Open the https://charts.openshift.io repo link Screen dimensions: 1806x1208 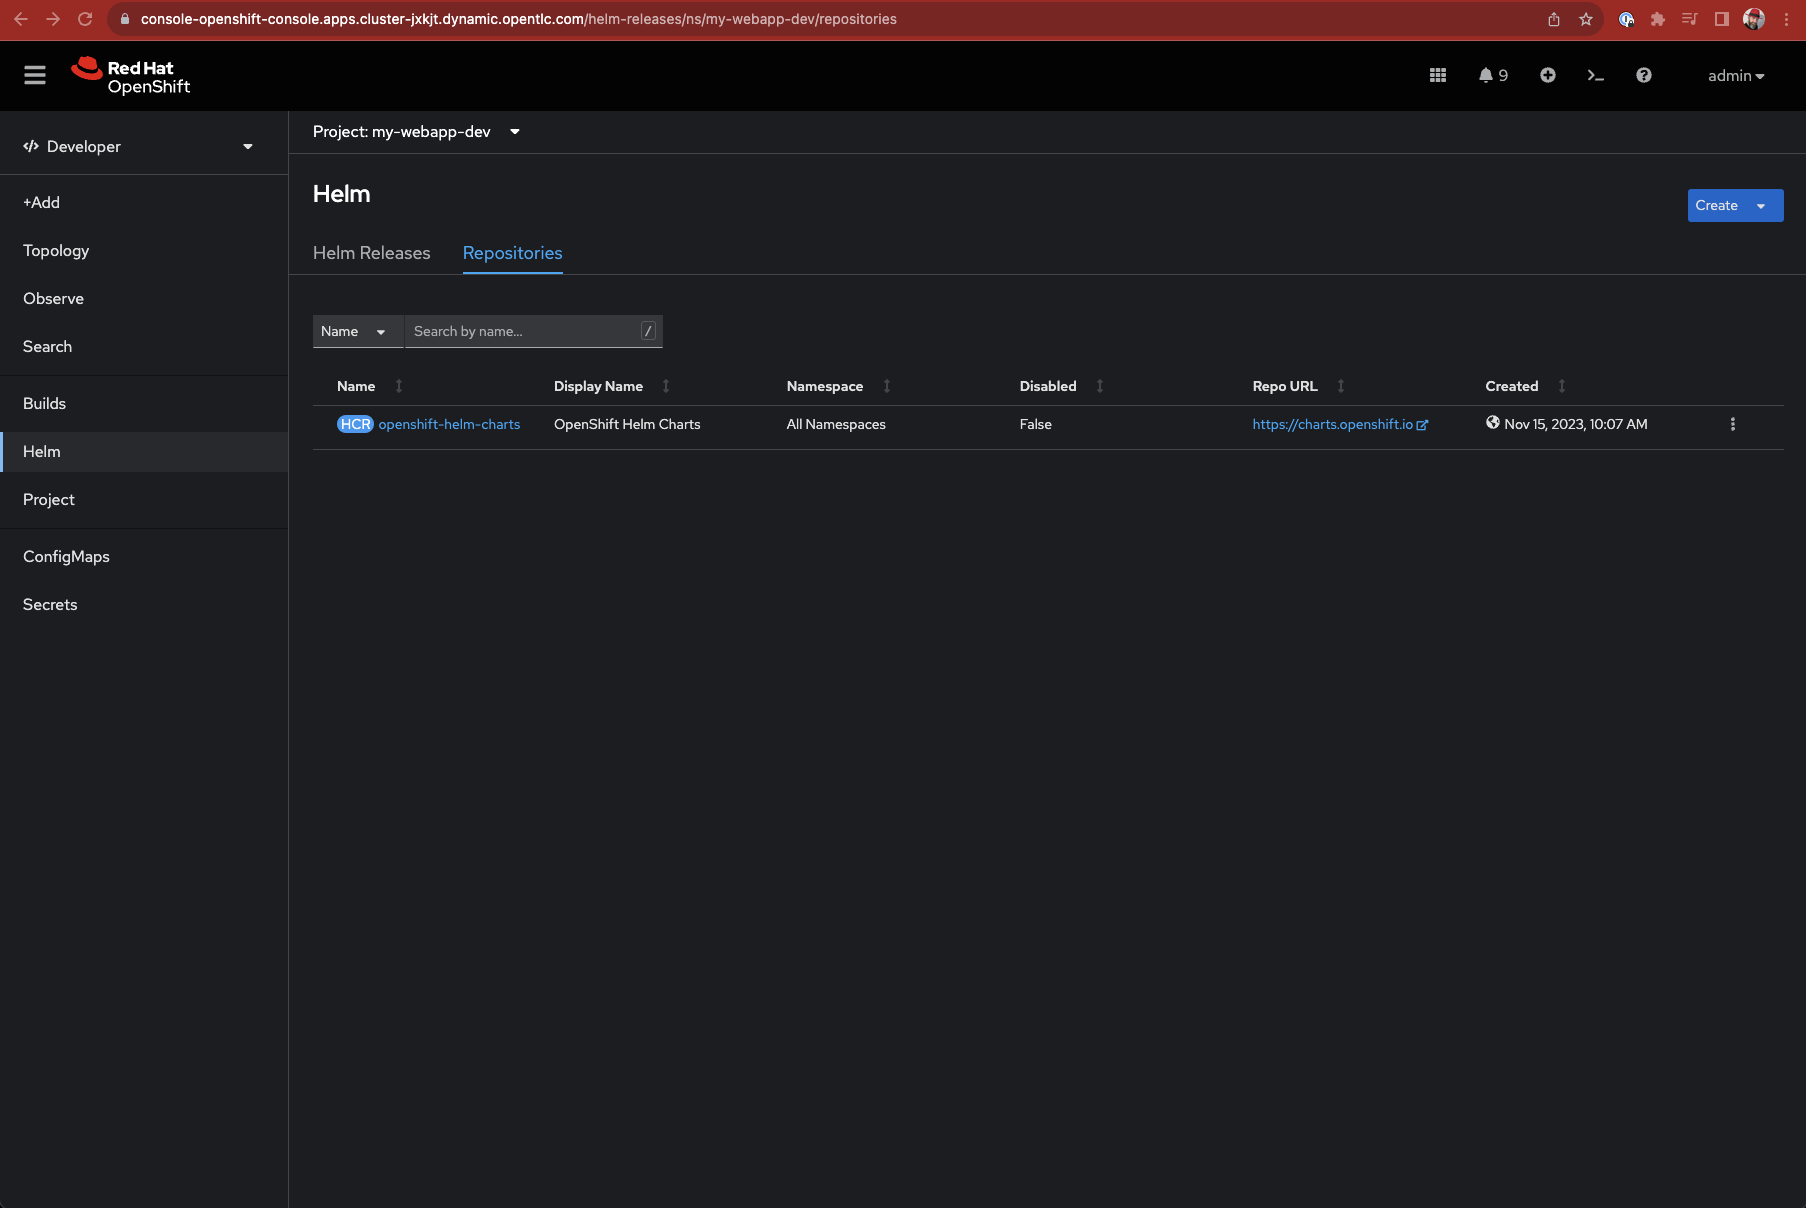coord(1335,424)
